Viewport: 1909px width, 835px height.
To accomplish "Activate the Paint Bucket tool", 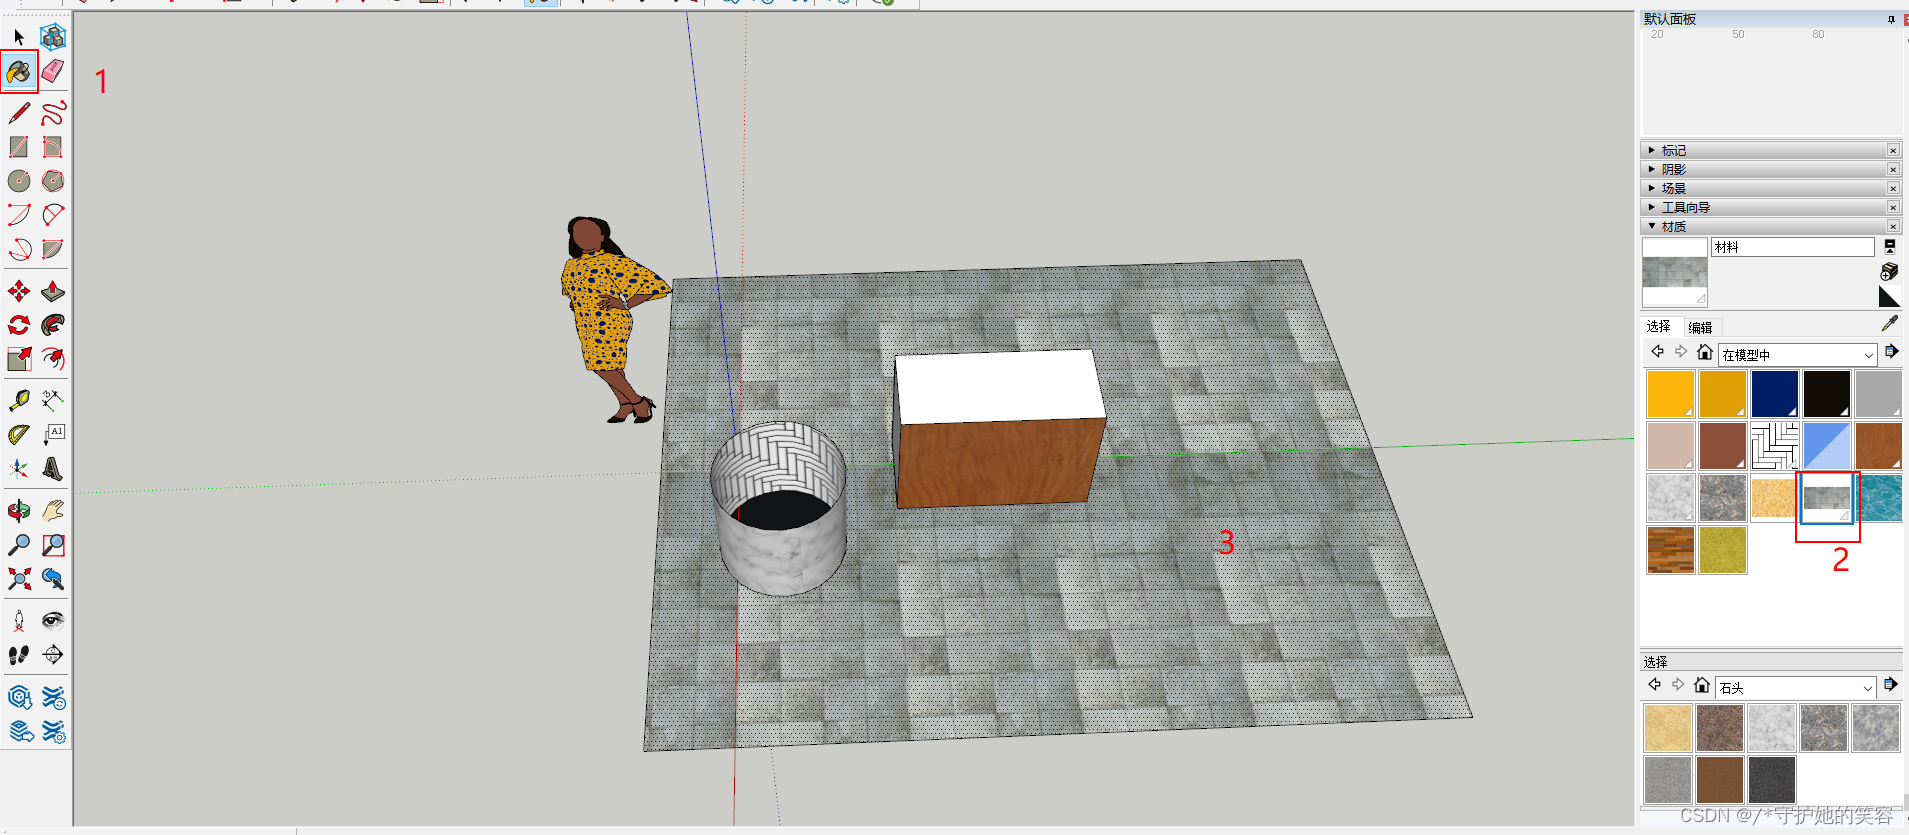I will [19, 72].
